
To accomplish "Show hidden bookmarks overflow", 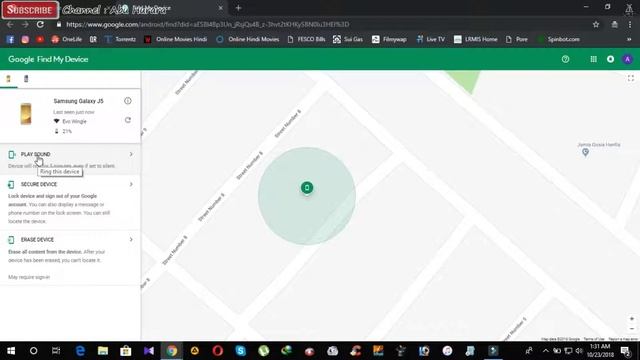I will point(629,39).
